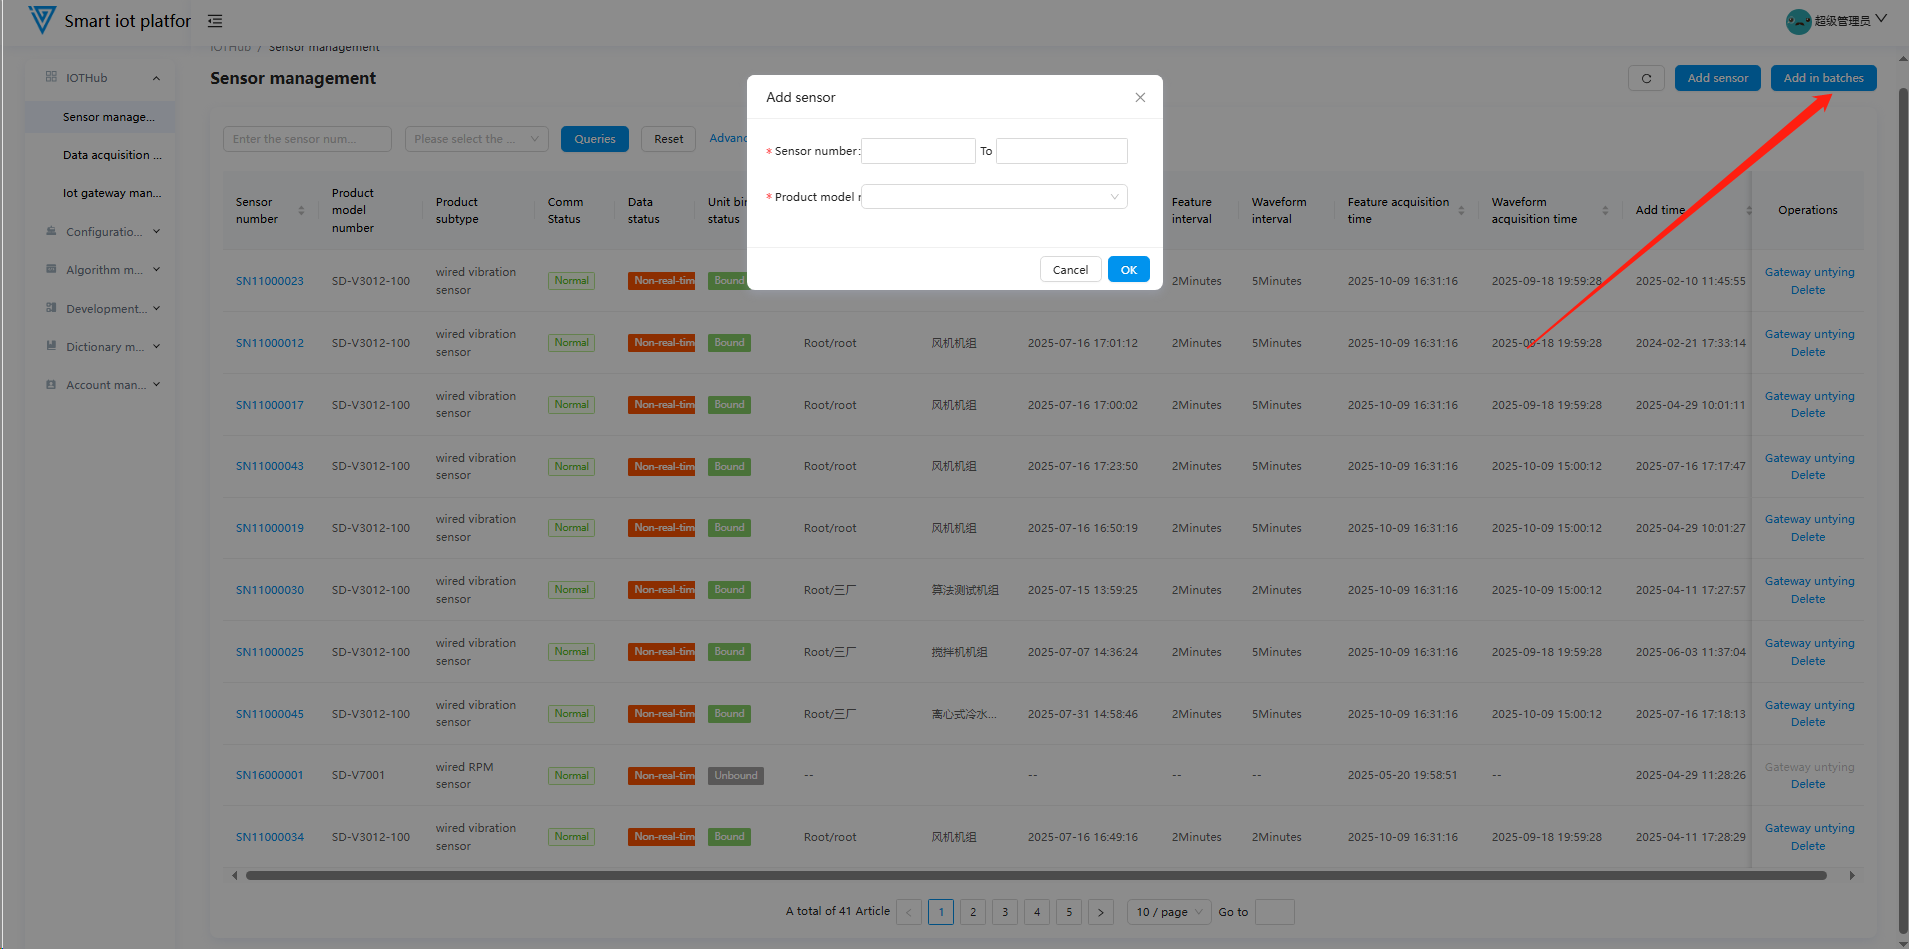1909x949 pixels.
Task: Click the Add in batches button
Action: click(x=1824, y=78)
